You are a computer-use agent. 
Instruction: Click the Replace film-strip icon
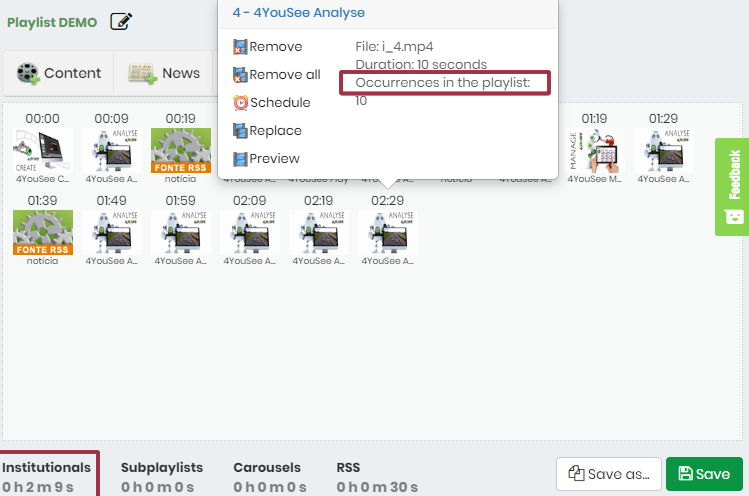click(x=240, y=130)
